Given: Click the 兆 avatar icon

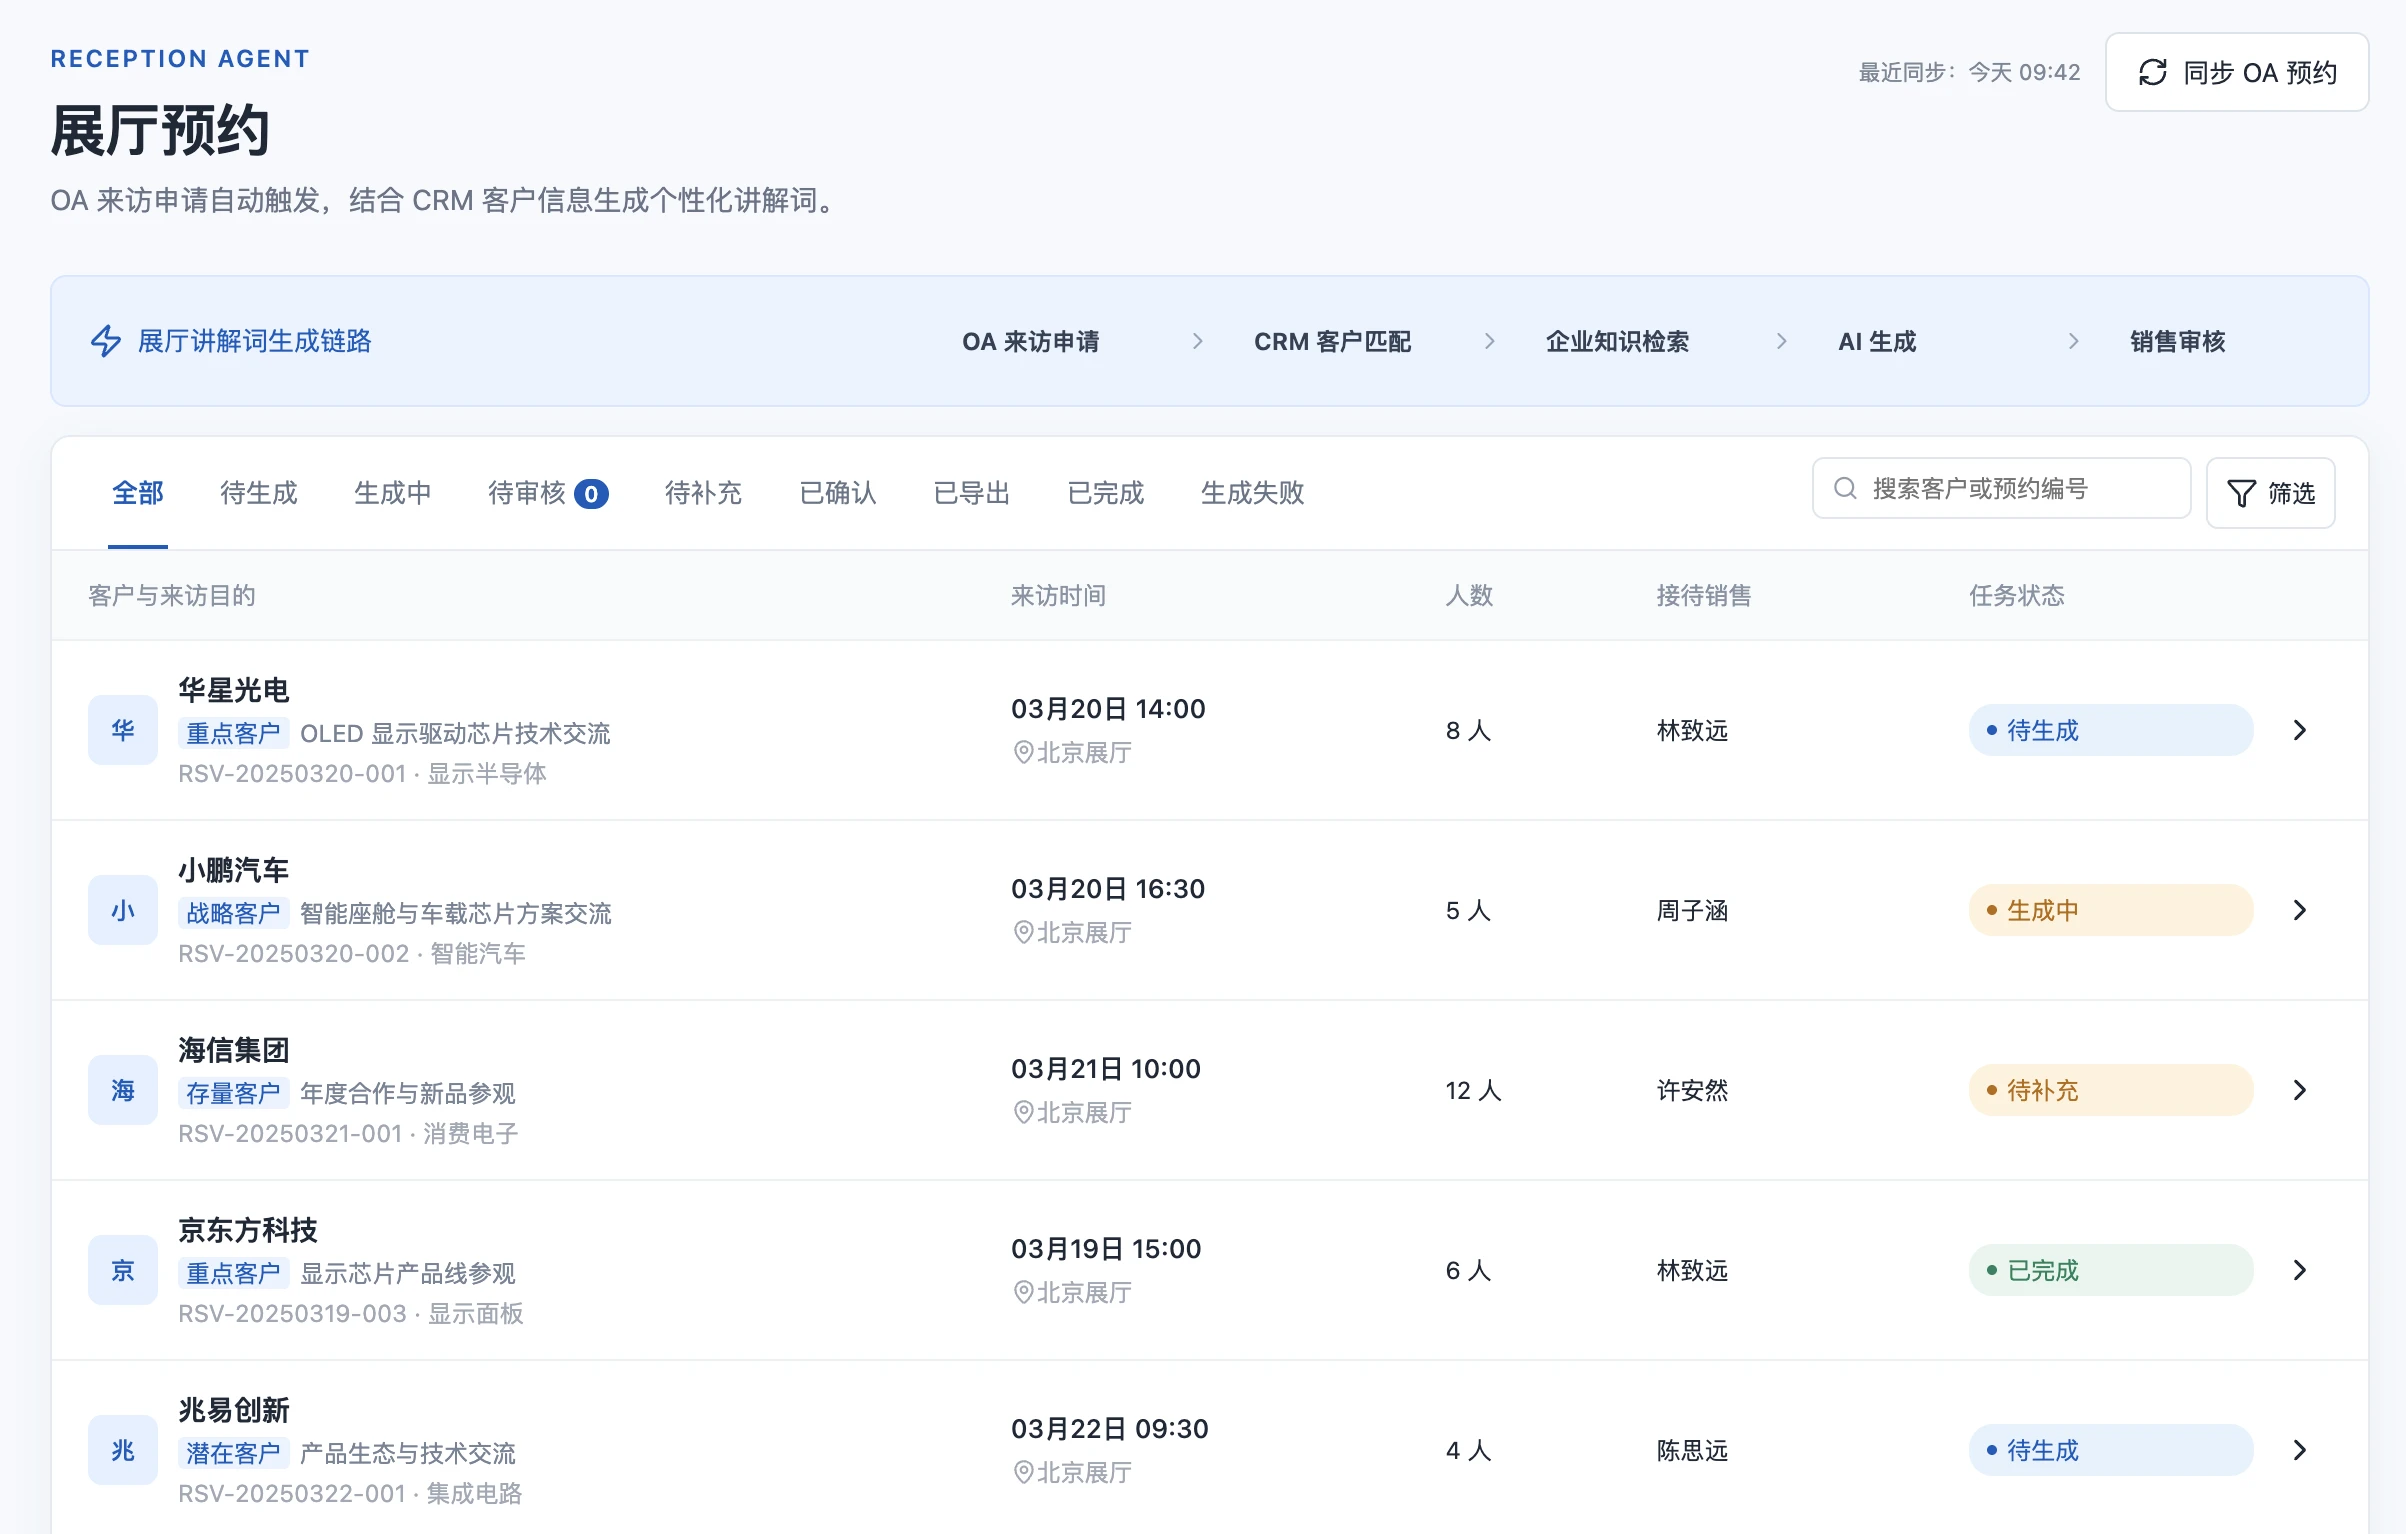Looking at the screenshot, I should [123, 1450].
